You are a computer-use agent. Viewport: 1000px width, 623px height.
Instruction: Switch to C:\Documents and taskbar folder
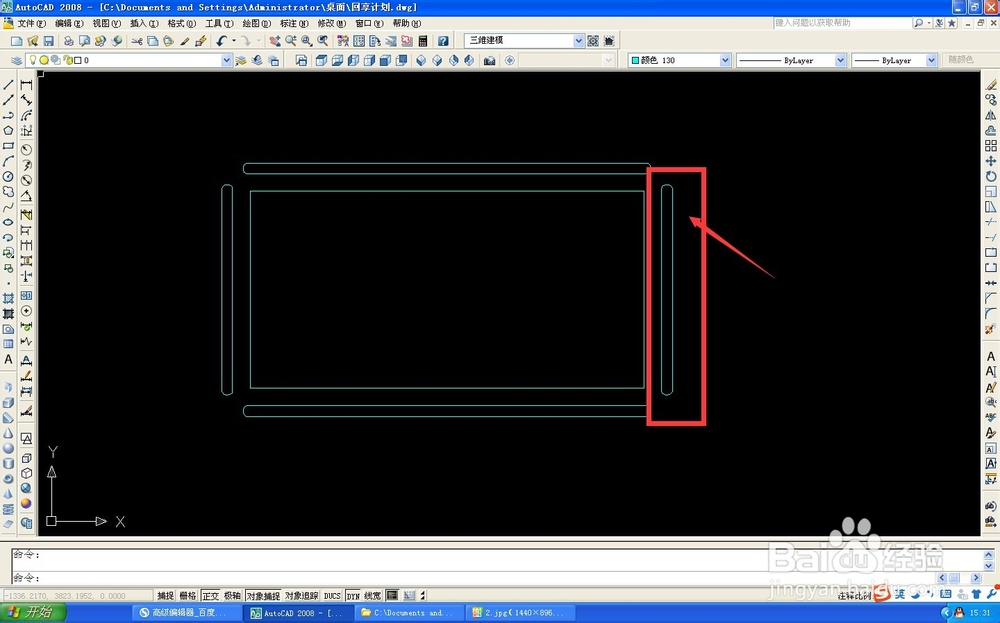click(x=410, y=613)
